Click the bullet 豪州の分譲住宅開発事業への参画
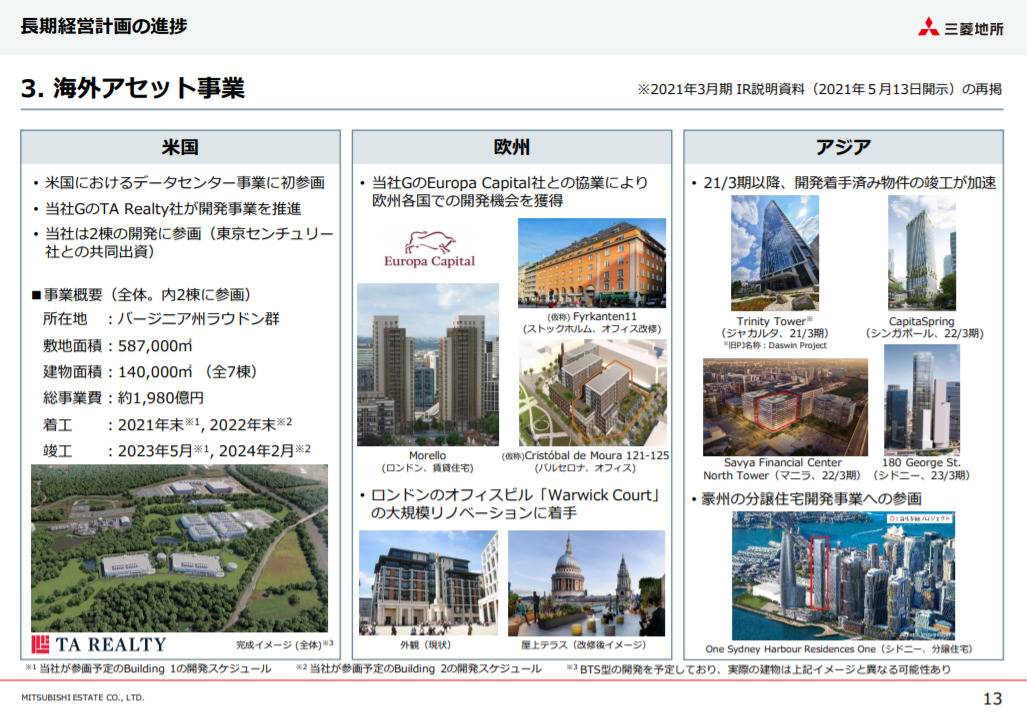Image resolution: width=1027 pixels, height=712 pixels. [x=807, y=499]
